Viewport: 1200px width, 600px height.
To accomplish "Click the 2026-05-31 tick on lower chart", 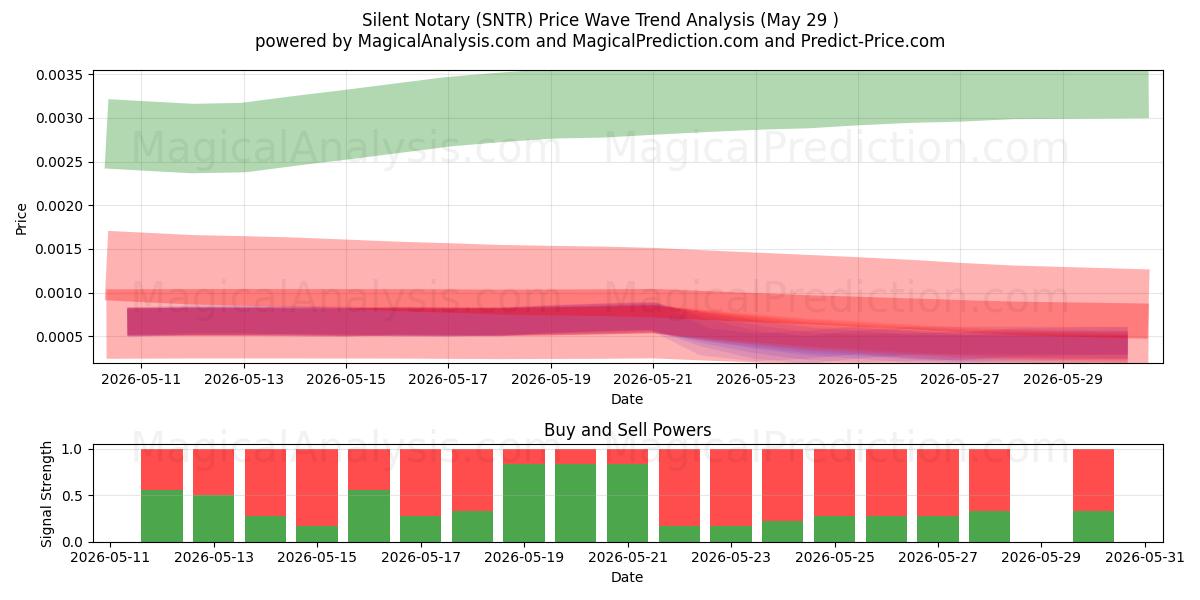I will [1144, 557].
